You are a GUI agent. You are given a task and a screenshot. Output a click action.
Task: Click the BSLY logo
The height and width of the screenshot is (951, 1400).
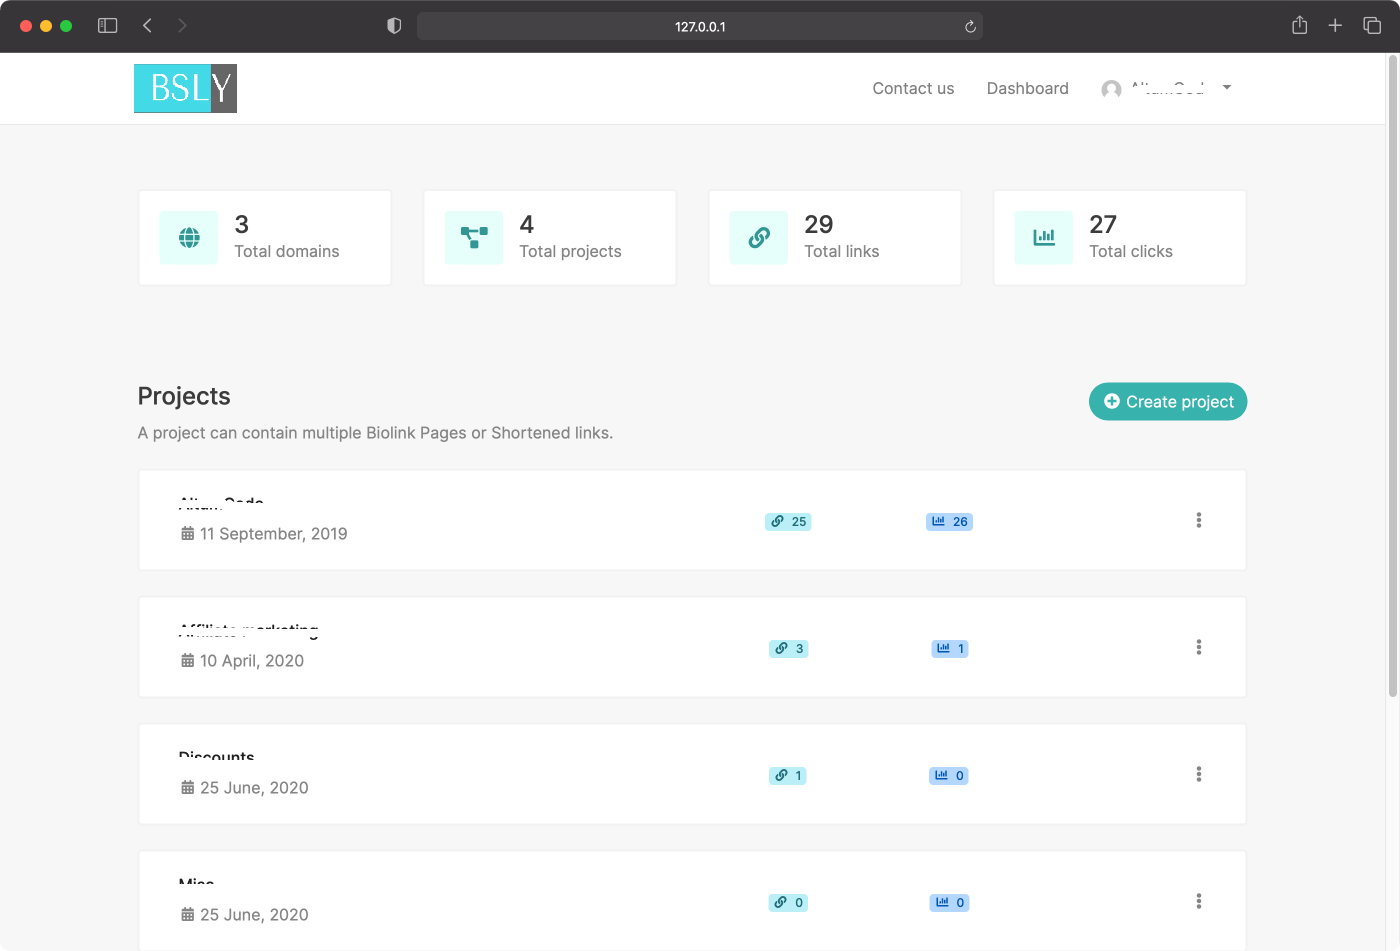(x=185, y=88)
